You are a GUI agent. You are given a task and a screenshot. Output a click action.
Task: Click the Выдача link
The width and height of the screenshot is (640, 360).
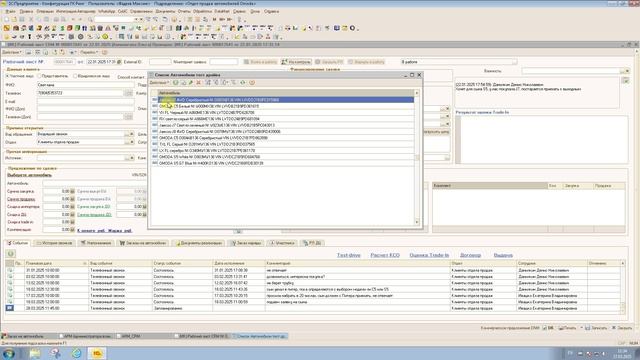pyautogui.click(x=503, y=255)
